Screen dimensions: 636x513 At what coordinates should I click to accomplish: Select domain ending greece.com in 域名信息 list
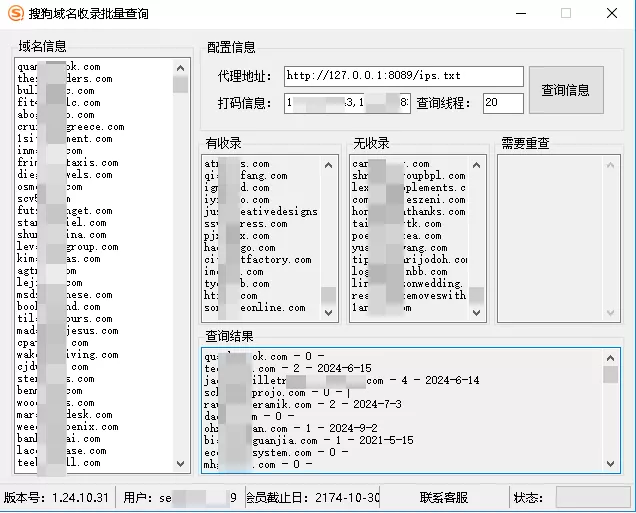[x=71, y=127]
